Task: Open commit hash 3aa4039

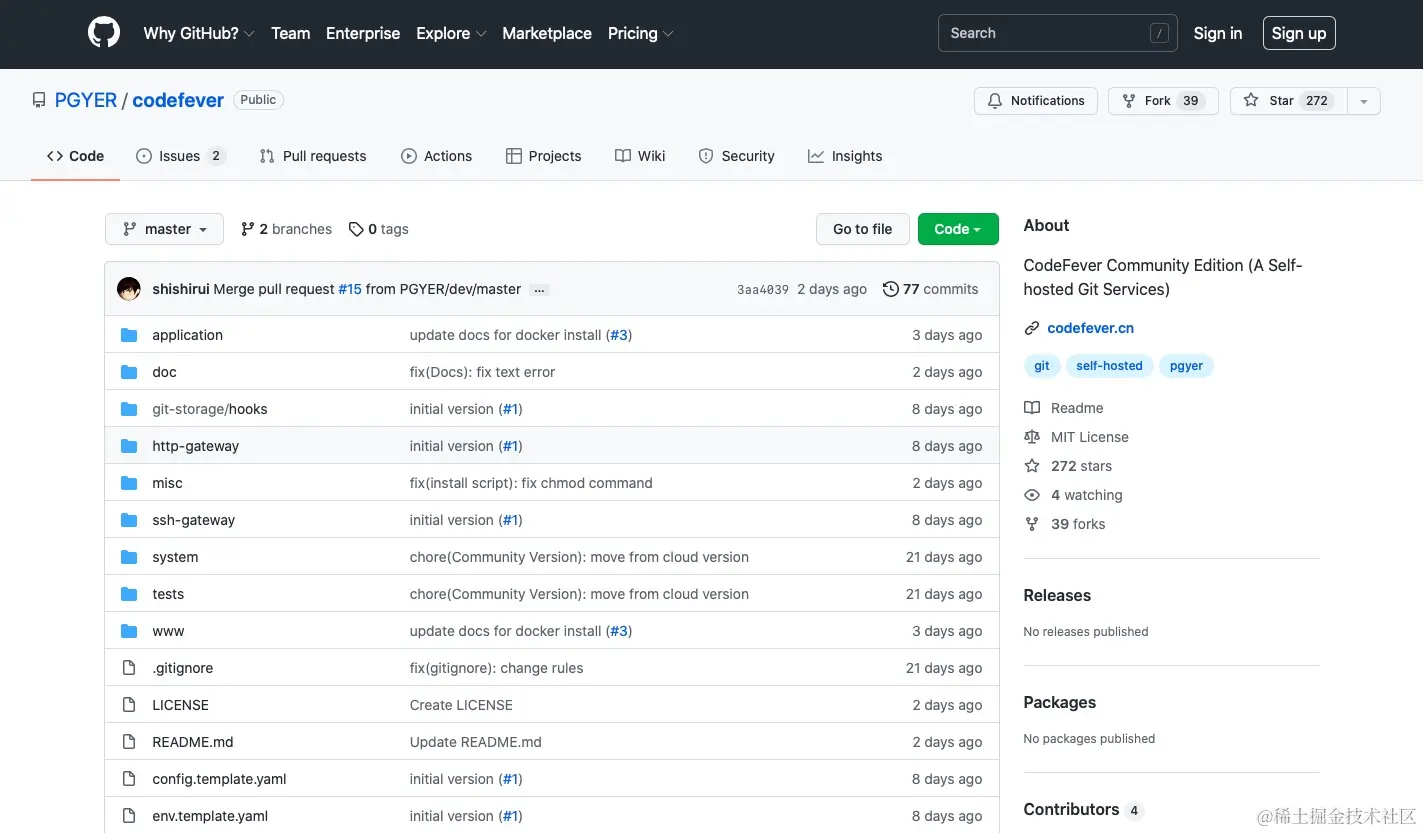Action: coord(763,290)
